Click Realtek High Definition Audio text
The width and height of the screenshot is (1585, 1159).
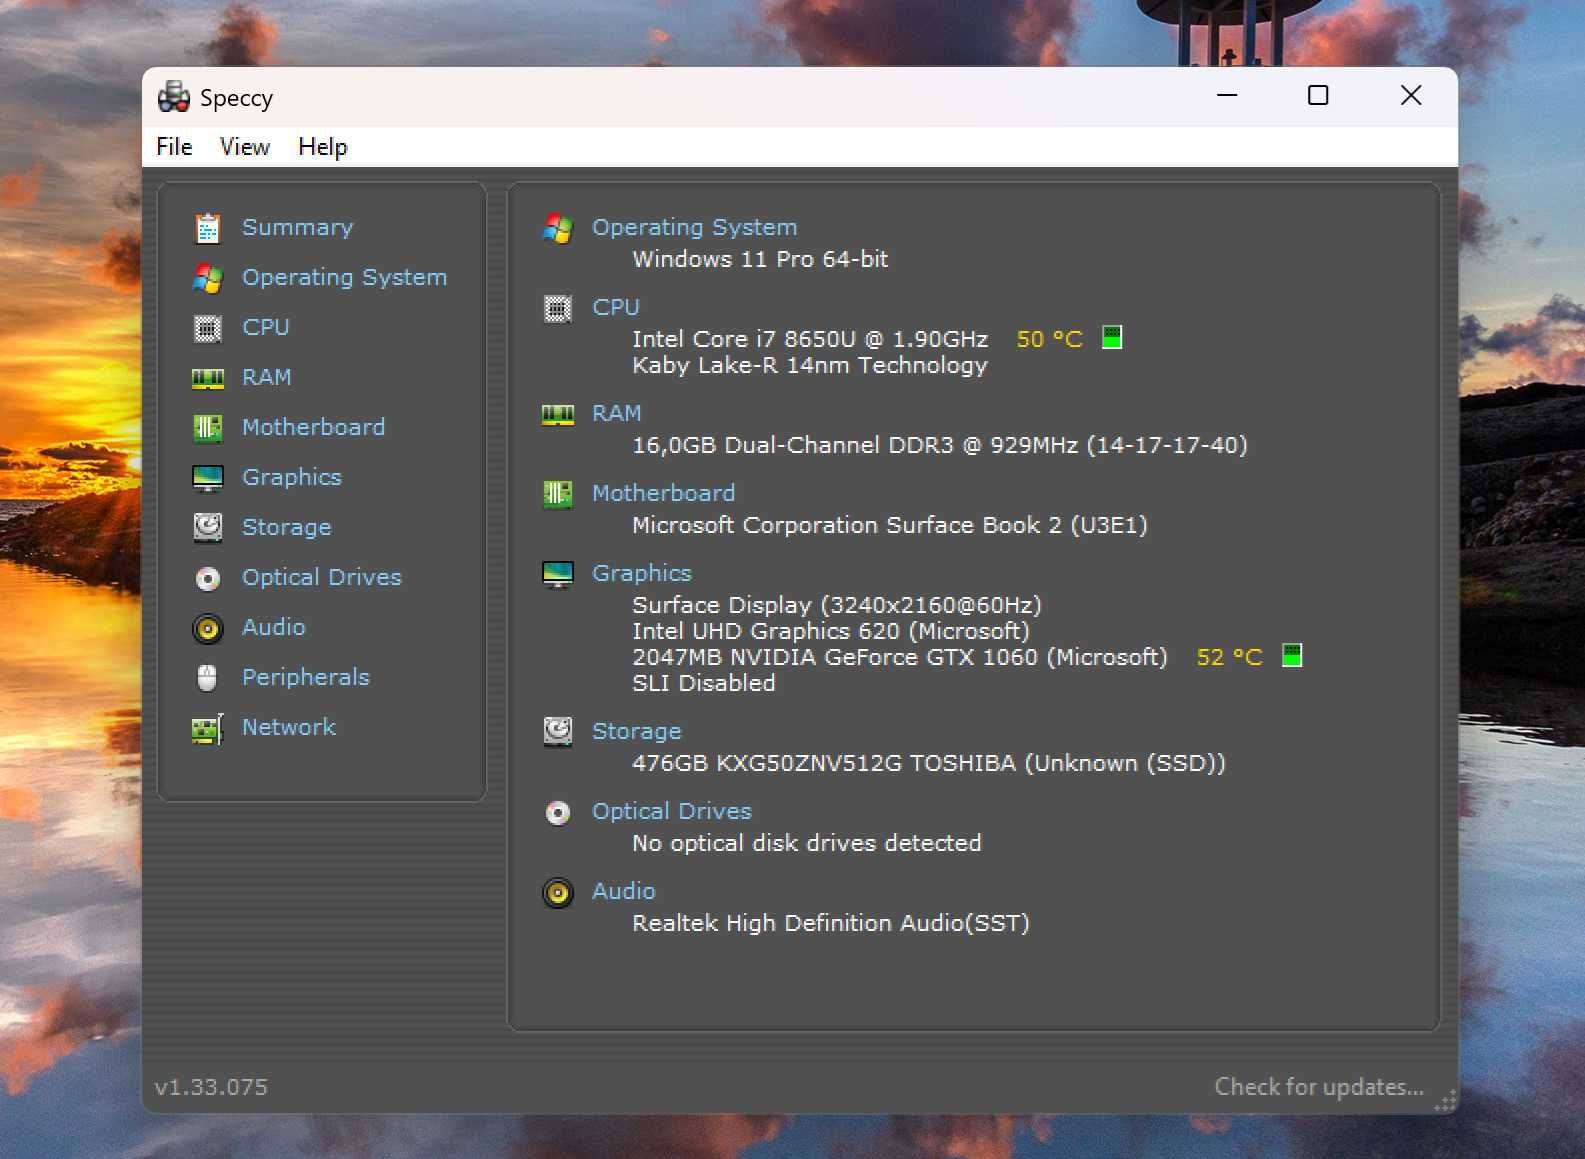831,924
